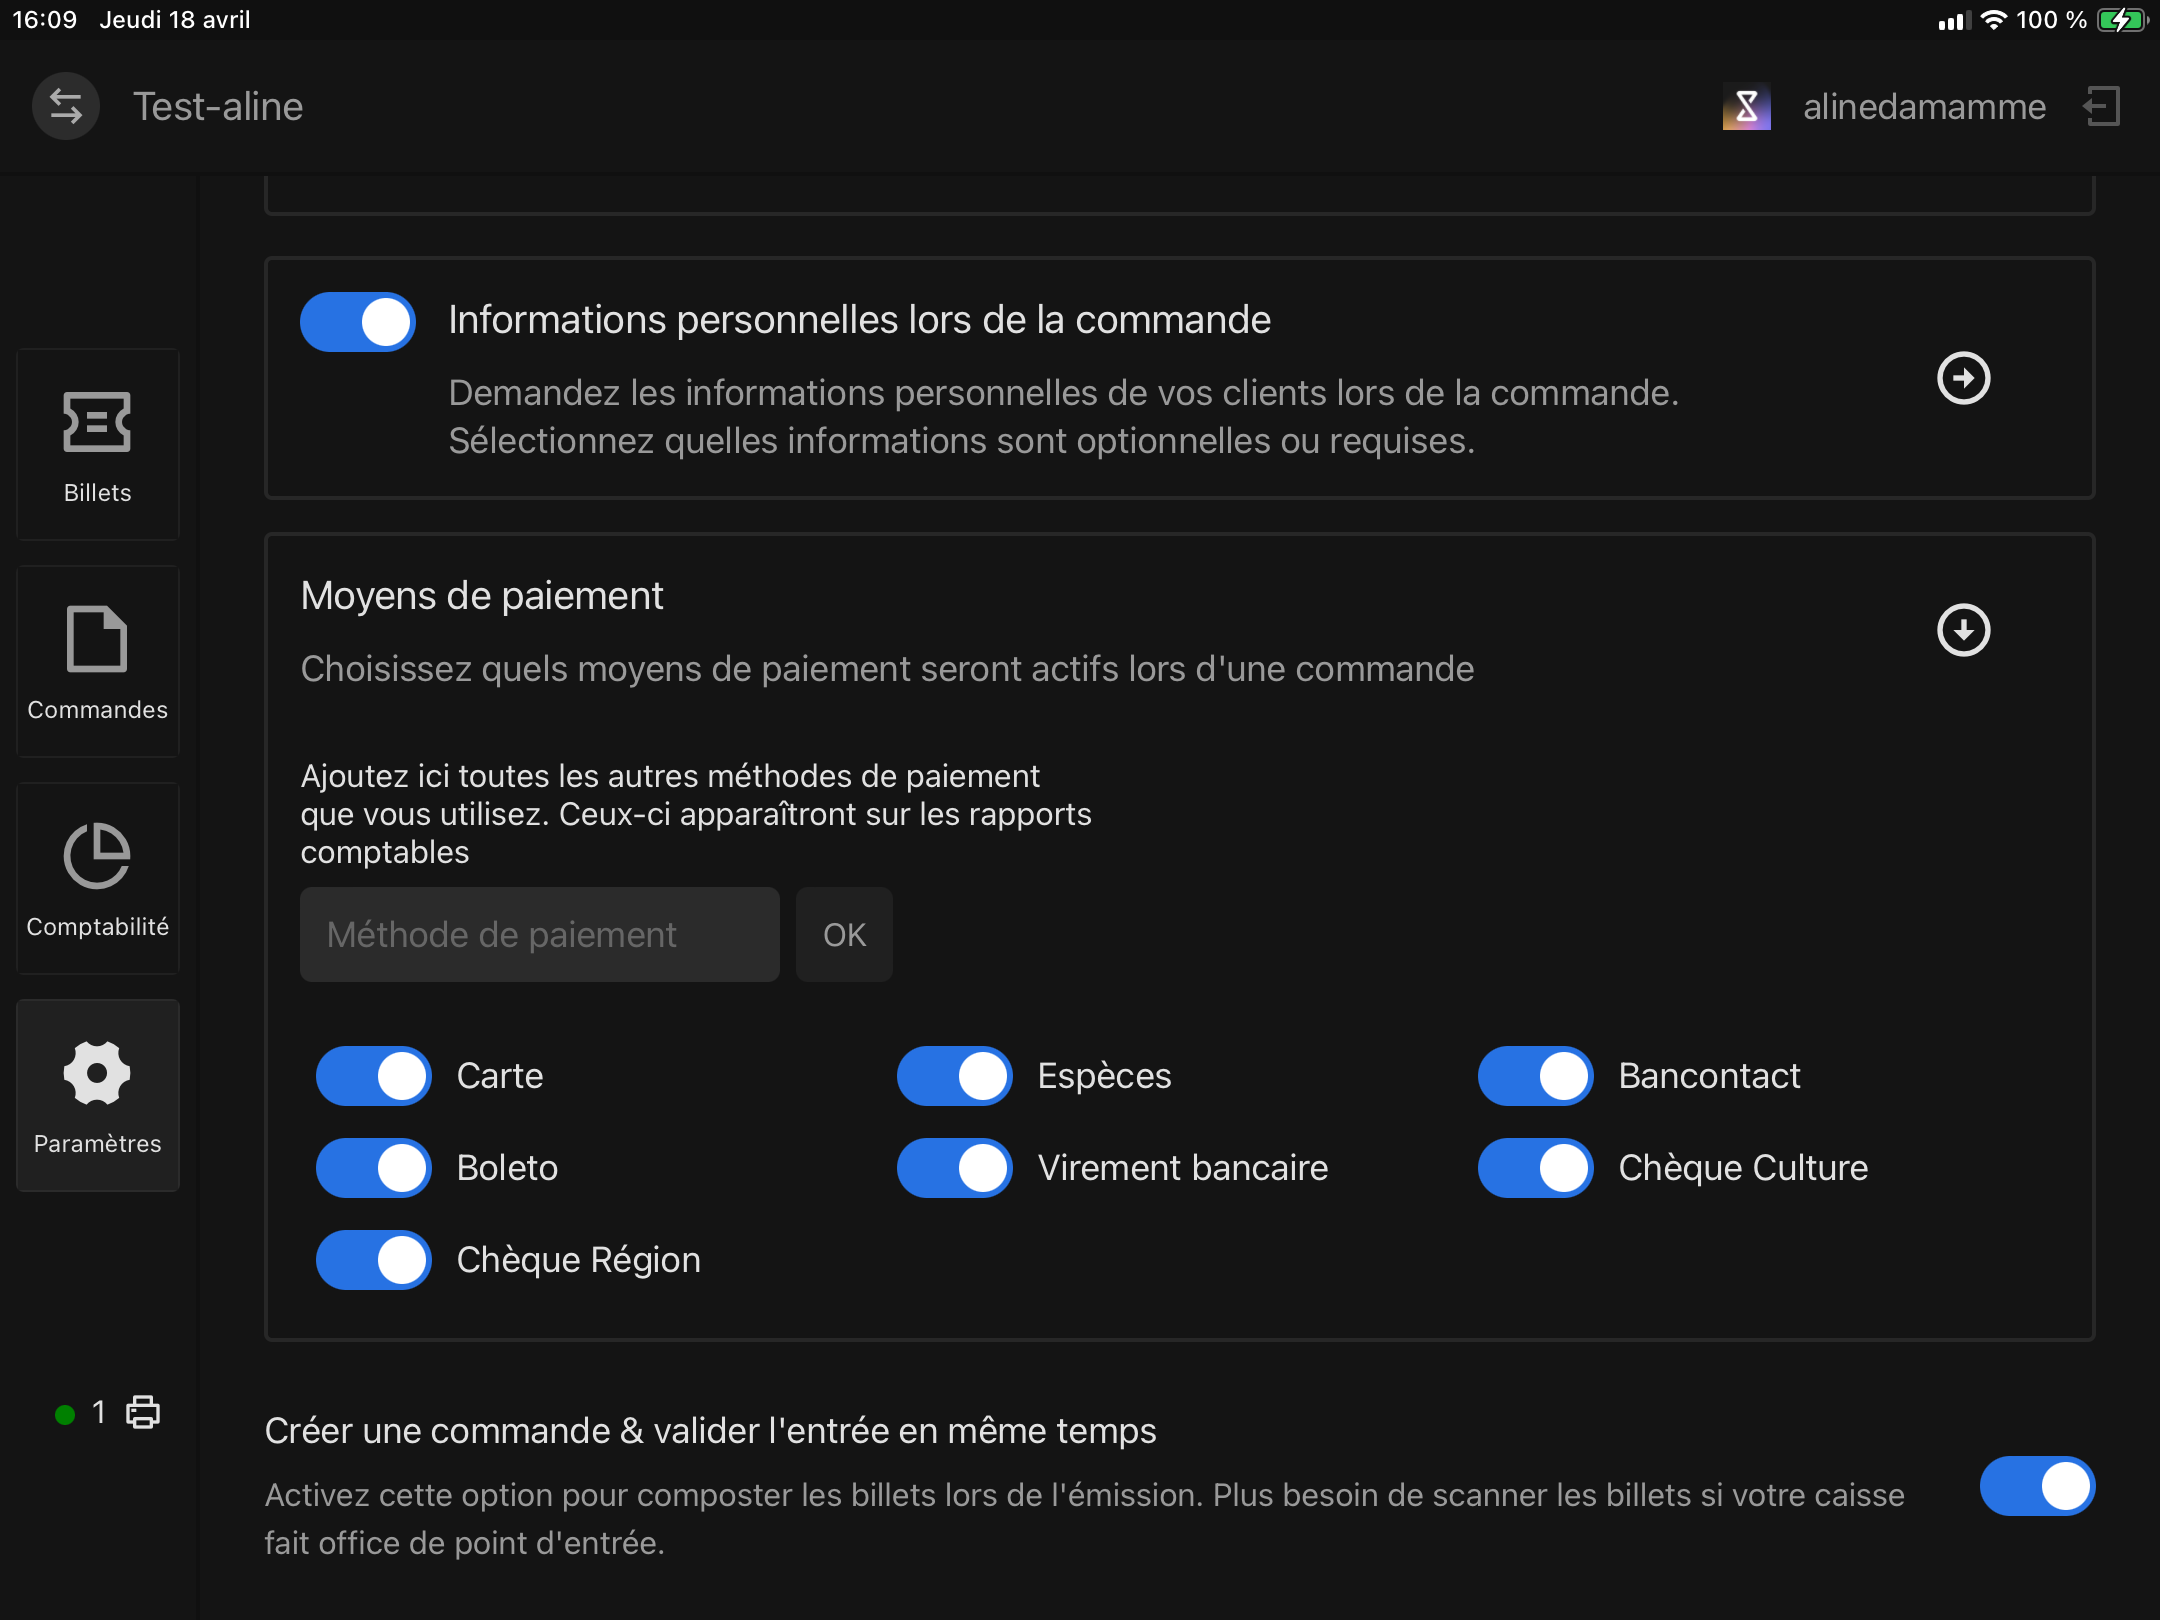
Task: Click the Méthode de paiement input field
Action: [x=540, y=935]
